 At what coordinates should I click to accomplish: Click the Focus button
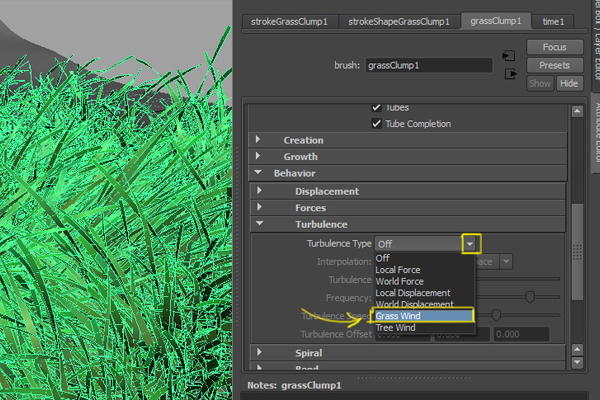[554, 47]
